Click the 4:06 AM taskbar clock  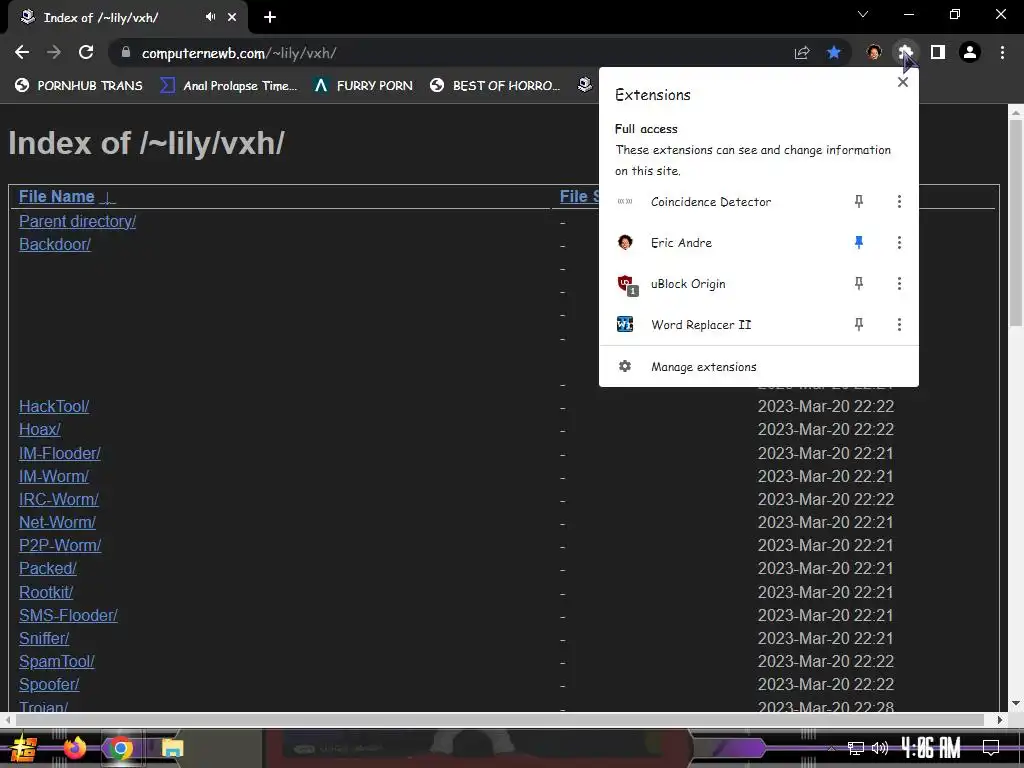[x=931, y=748]
